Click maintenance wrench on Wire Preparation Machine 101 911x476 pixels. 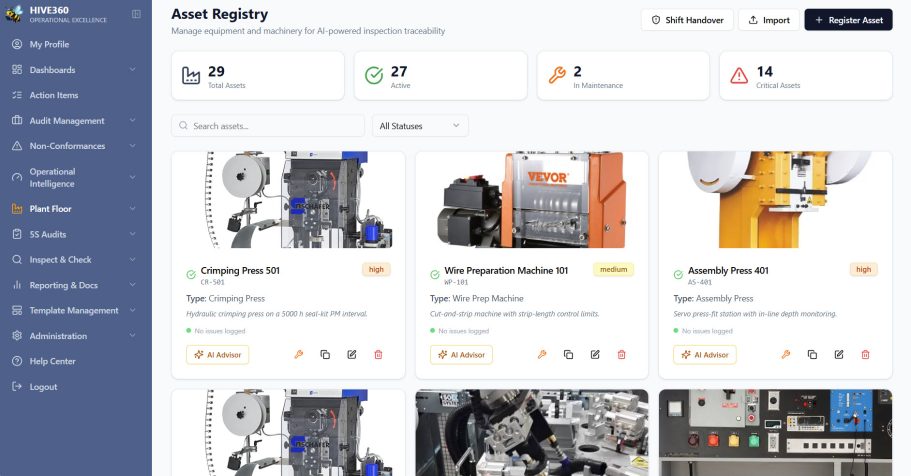coord(542,355)
